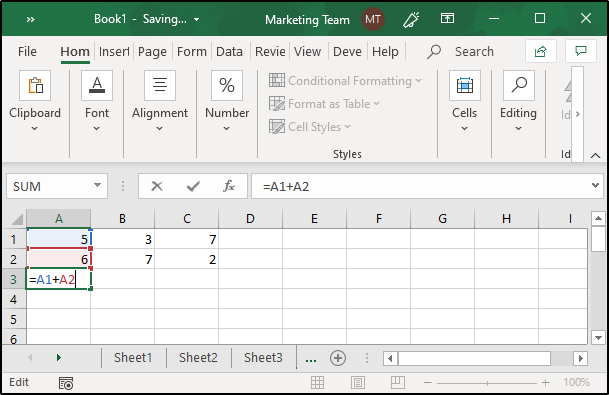Viewport: 609px width, 395px height.
Task: Open the Font group
Action: (x=97, y=102)
